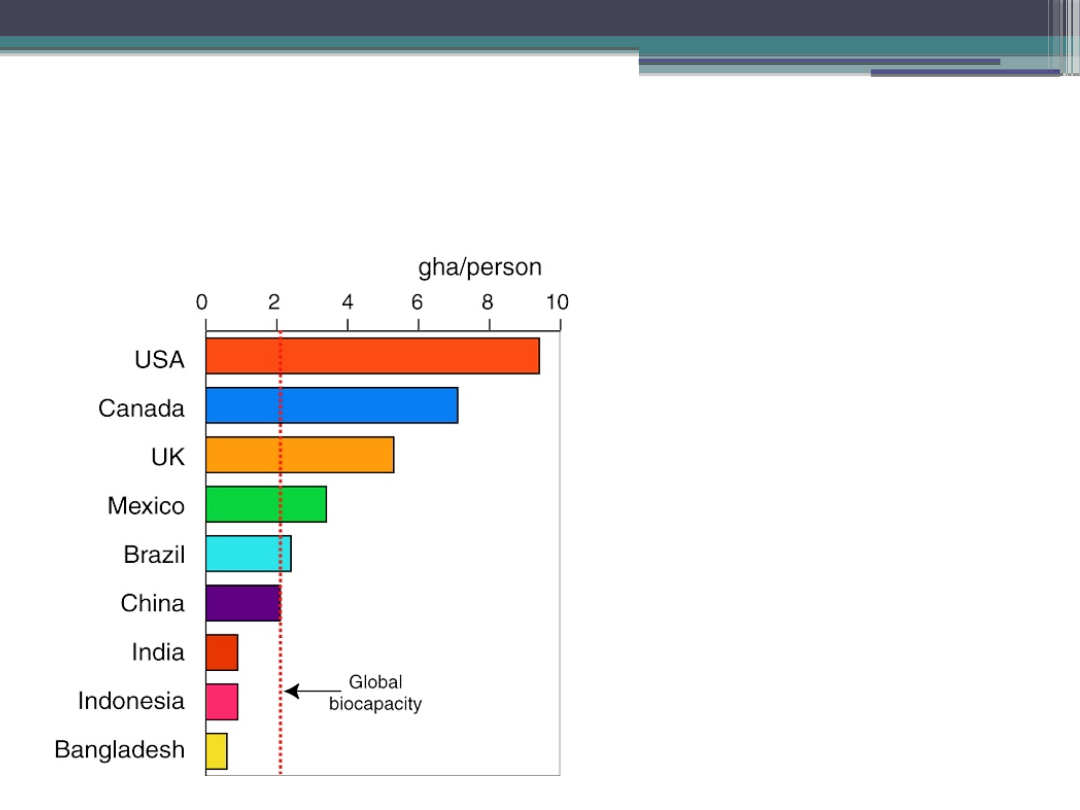This screenshot has width=1080, height=810.
Task: Select the '6' axis tick label
Action: 417,302
